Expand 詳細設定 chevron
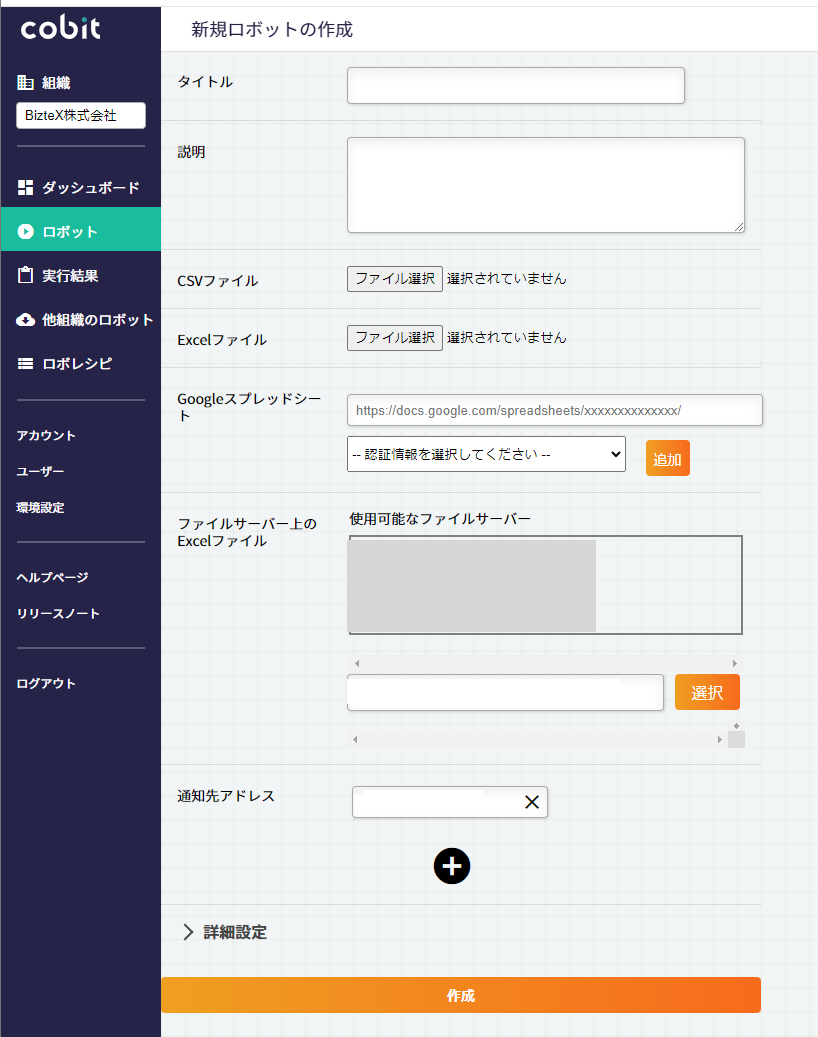Screen dimensions: 818x1037 pos(188,932)
